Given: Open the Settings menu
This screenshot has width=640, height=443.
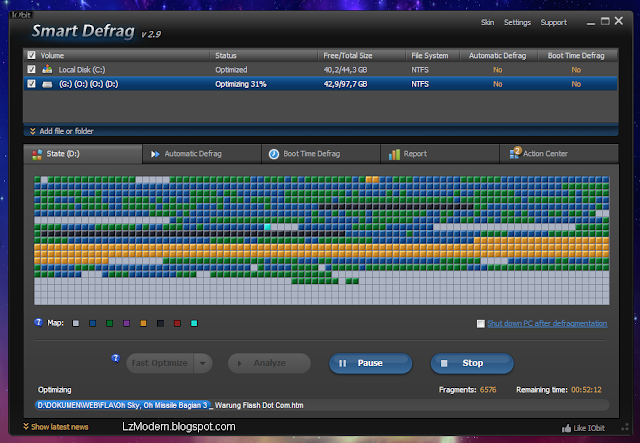Looking at the screenshot, I should pyautogui.click(x=517, y=22).
